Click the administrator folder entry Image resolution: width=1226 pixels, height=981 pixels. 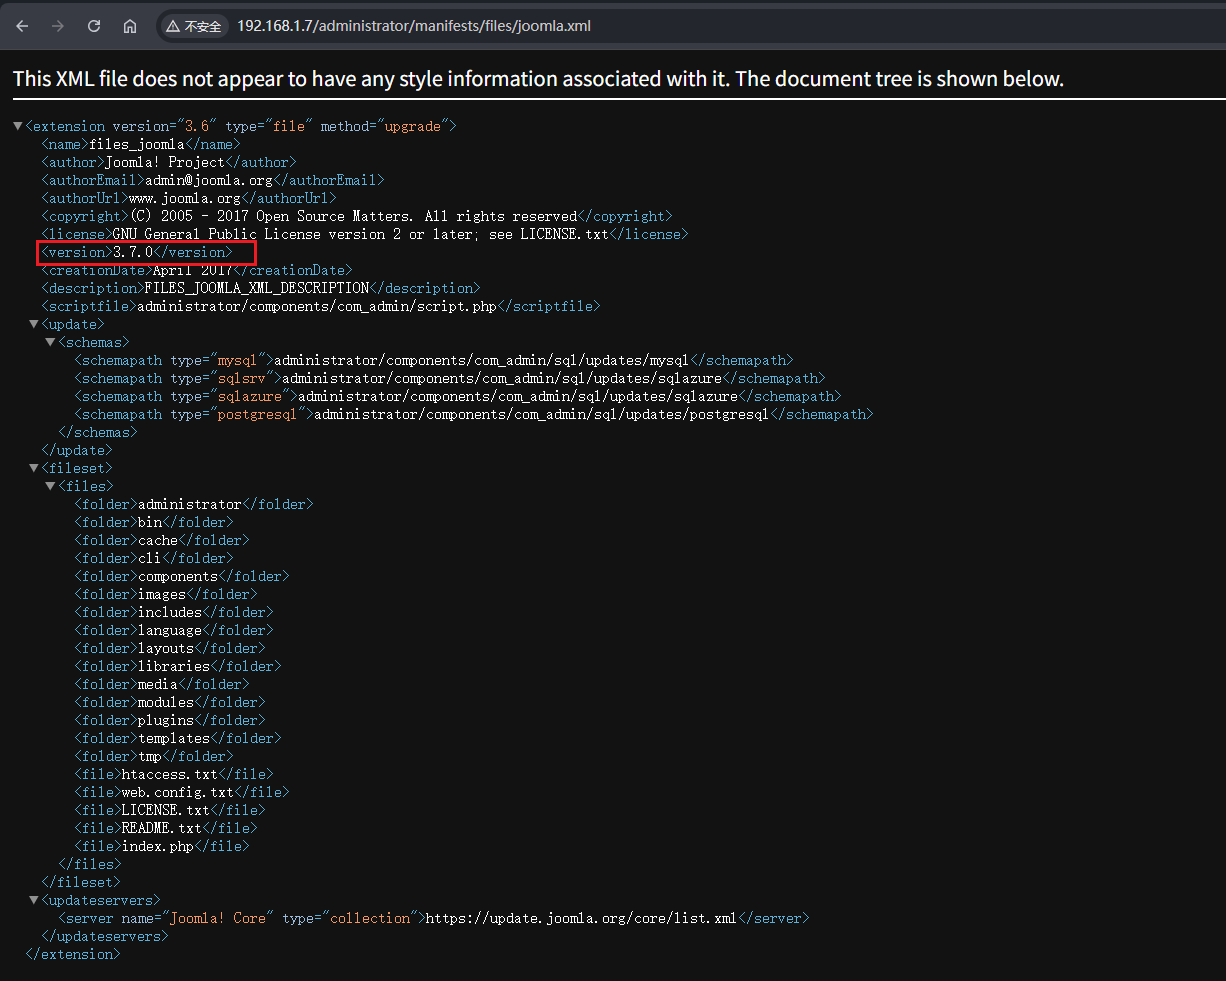tap(193, 504)
